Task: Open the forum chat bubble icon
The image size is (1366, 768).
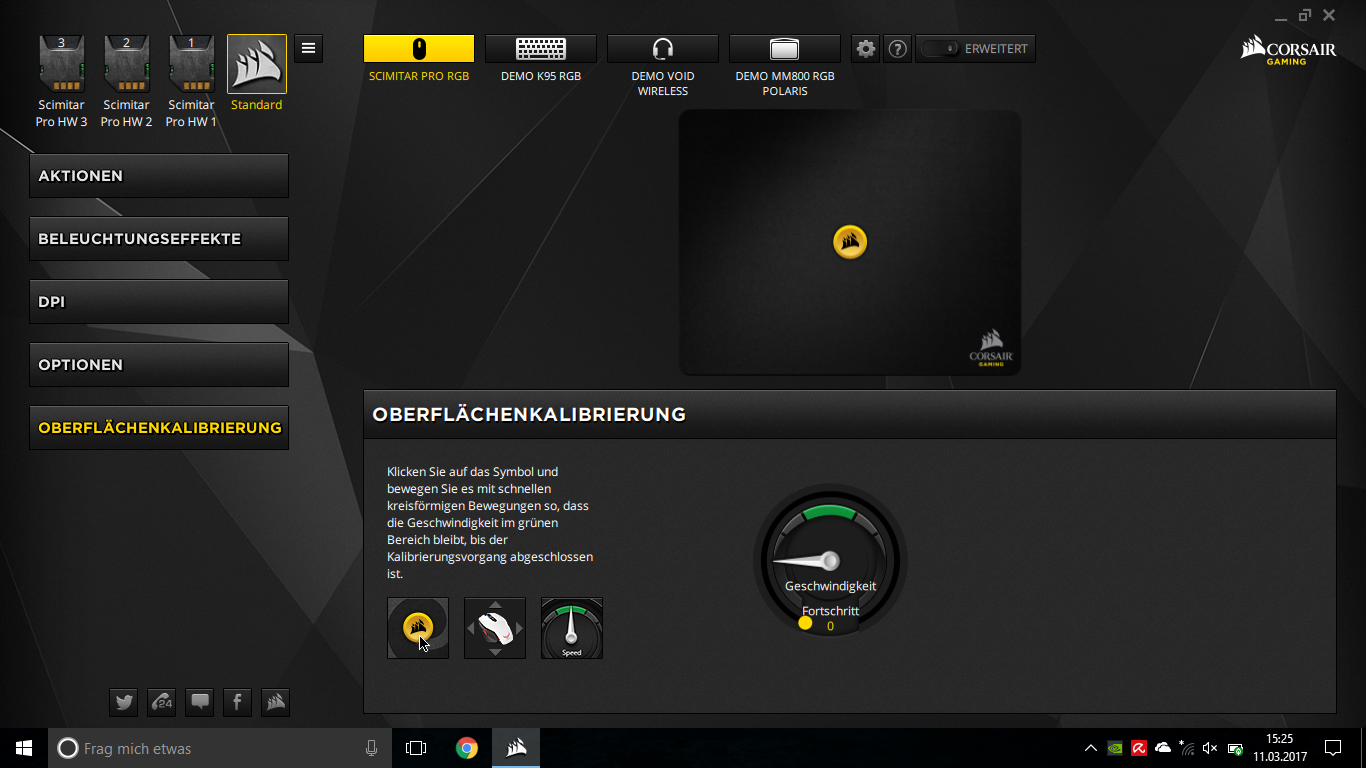Action: (200, 702)
